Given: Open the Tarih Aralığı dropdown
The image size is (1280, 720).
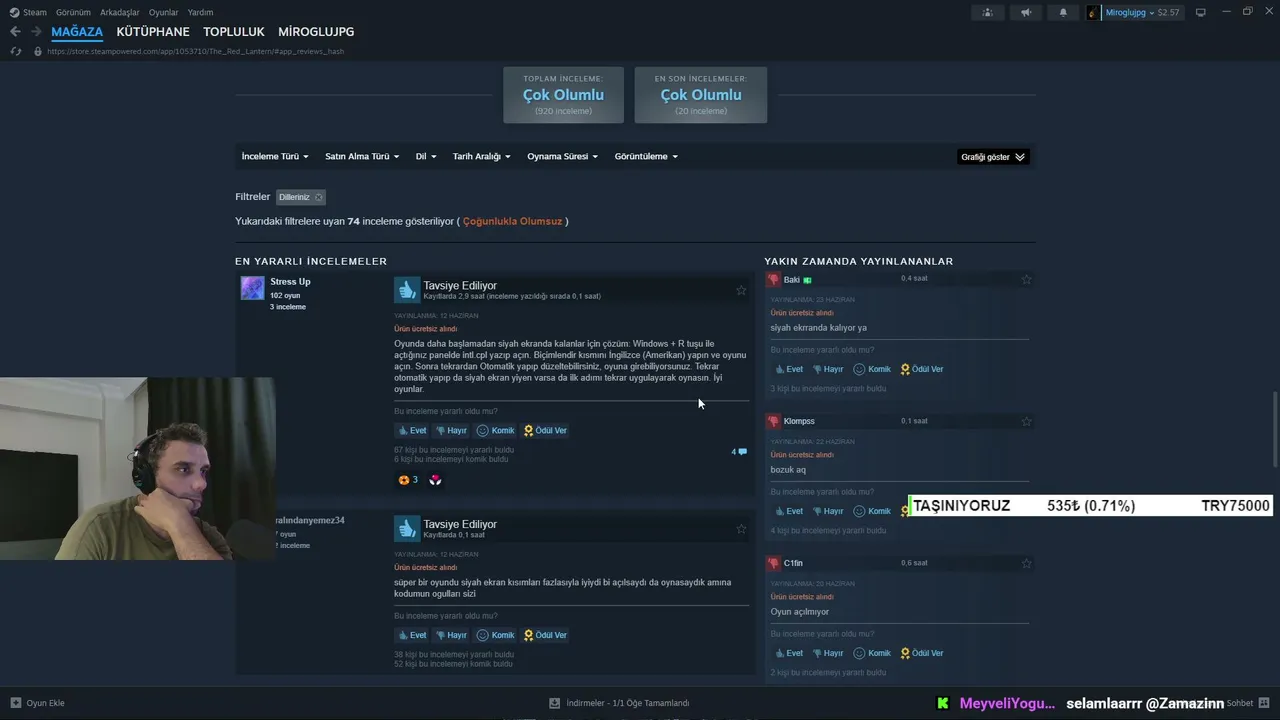Looking at the screenshot, I should tap(482, 156).
